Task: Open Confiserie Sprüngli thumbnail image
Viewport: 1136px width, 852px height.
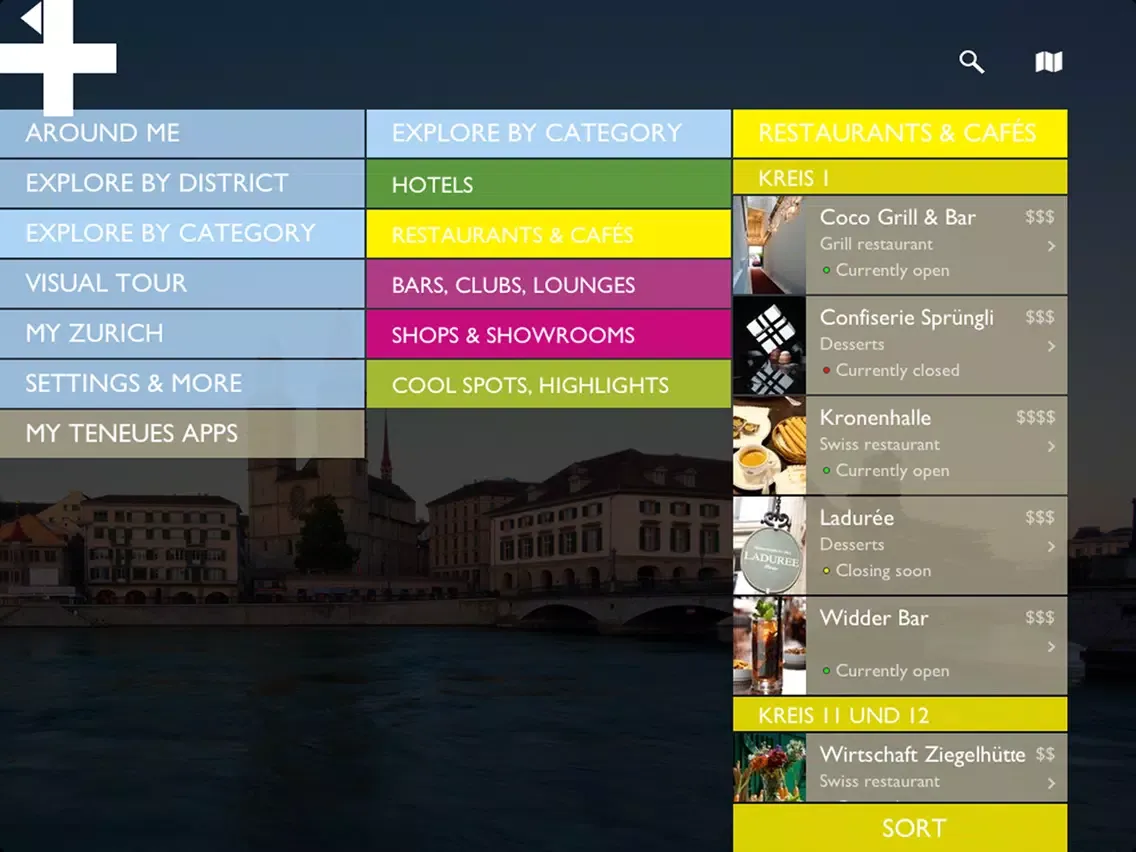Action: 769,346
